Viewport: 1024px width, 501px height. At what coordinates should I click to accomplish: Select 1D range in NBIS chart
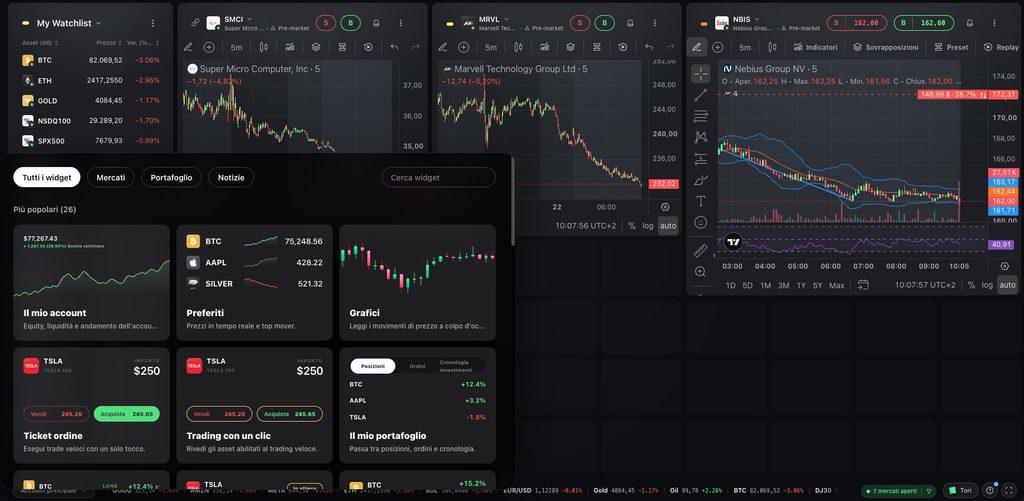(x=731, y=285)
